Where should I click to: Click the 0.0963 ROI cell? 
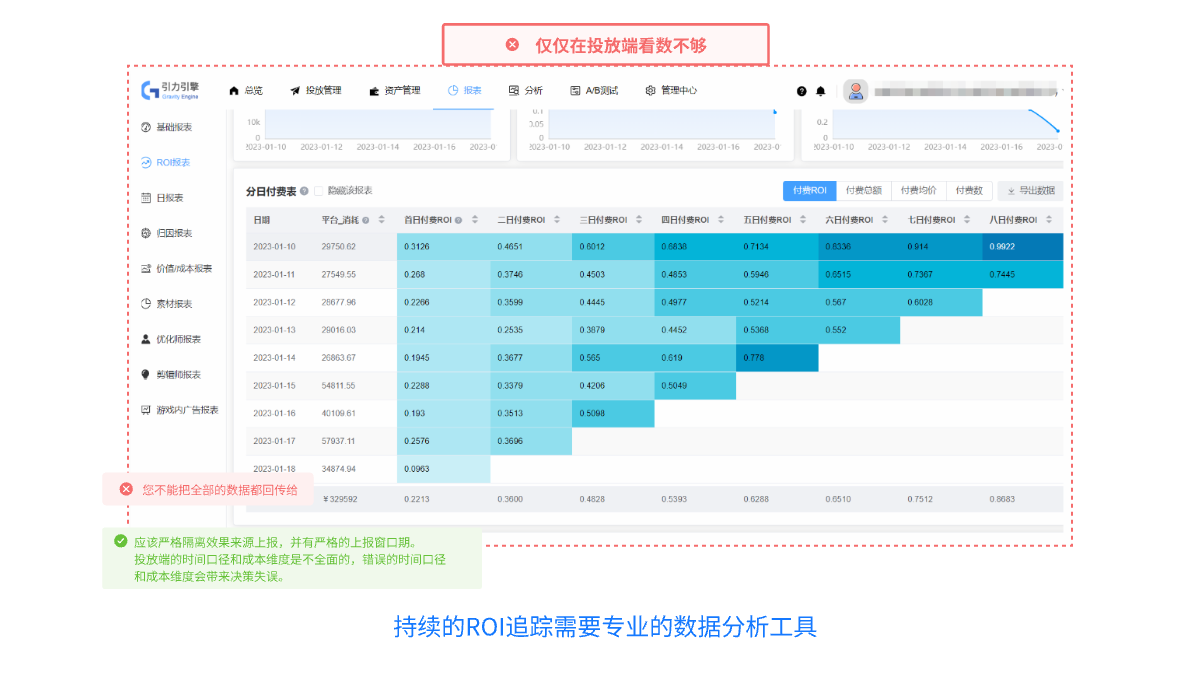pyautogui.click(x=444, y=468)
